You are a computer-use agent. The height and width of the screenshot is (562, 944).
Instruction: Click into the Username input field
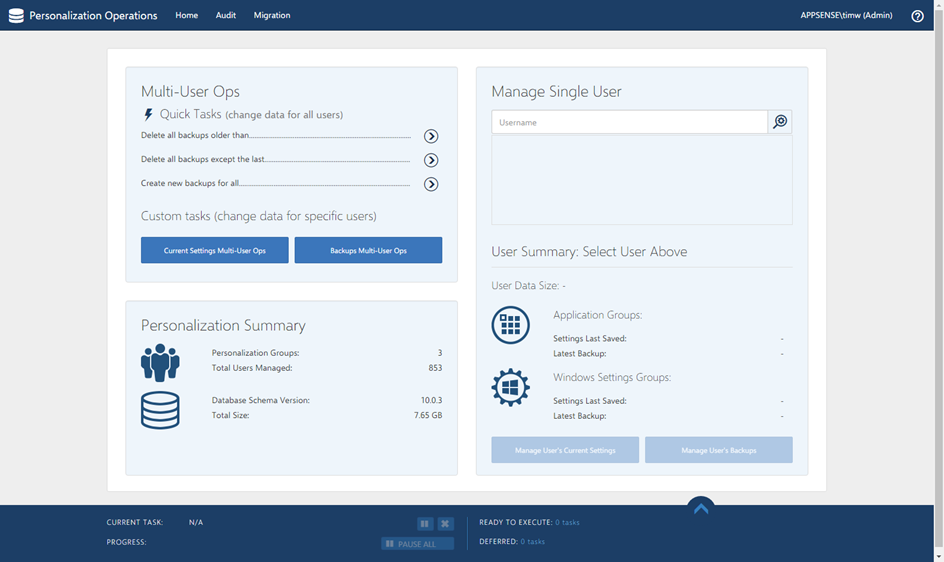pyautogui.click(x=630, y=122)
